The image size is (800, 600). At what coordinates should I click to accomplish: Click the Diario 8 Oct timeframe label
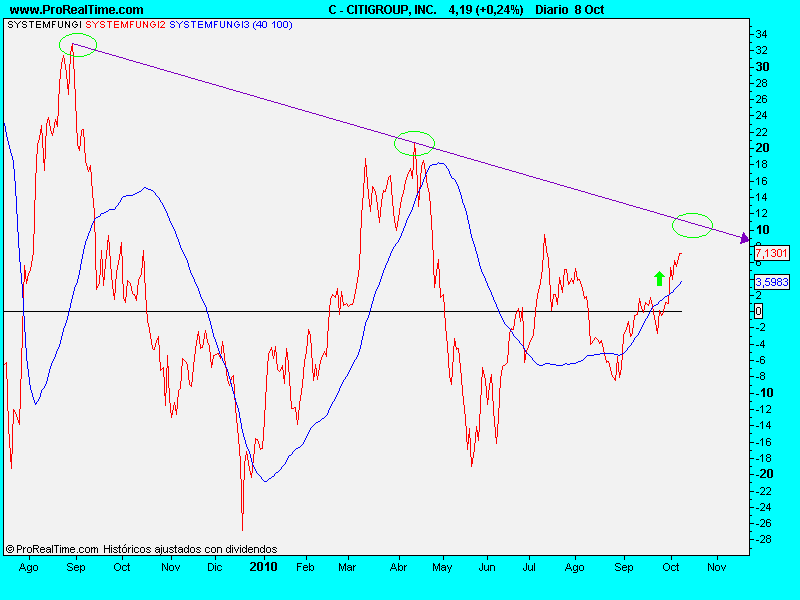570,10
